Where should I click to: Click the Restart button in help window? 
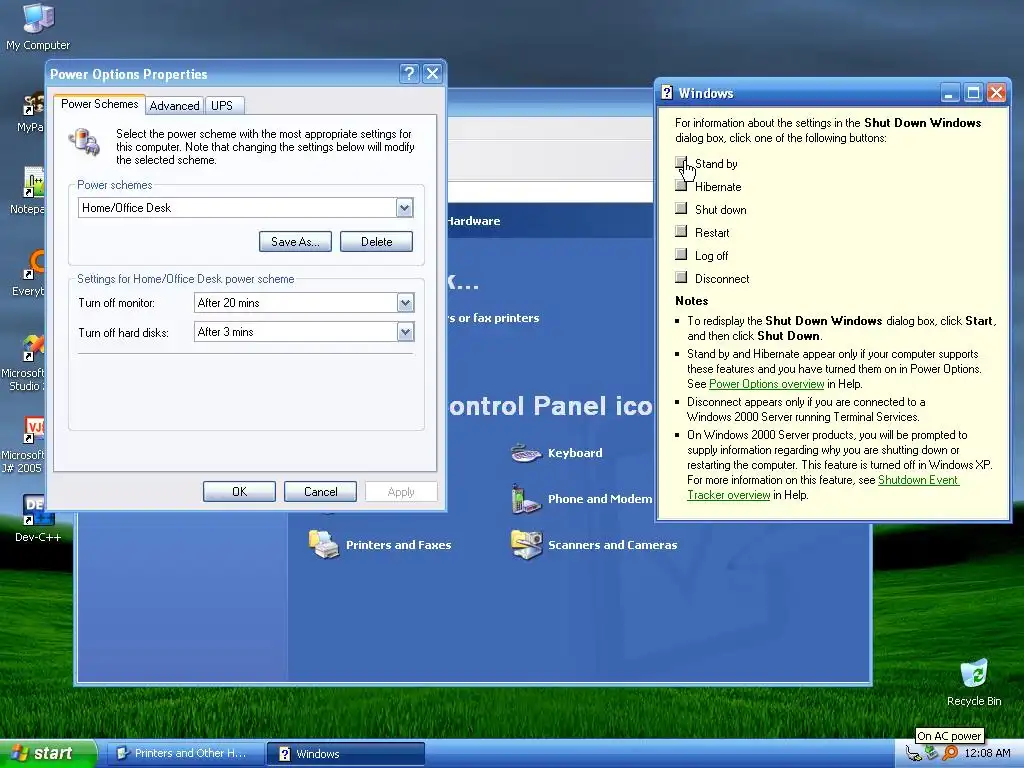tap(681, 231)
